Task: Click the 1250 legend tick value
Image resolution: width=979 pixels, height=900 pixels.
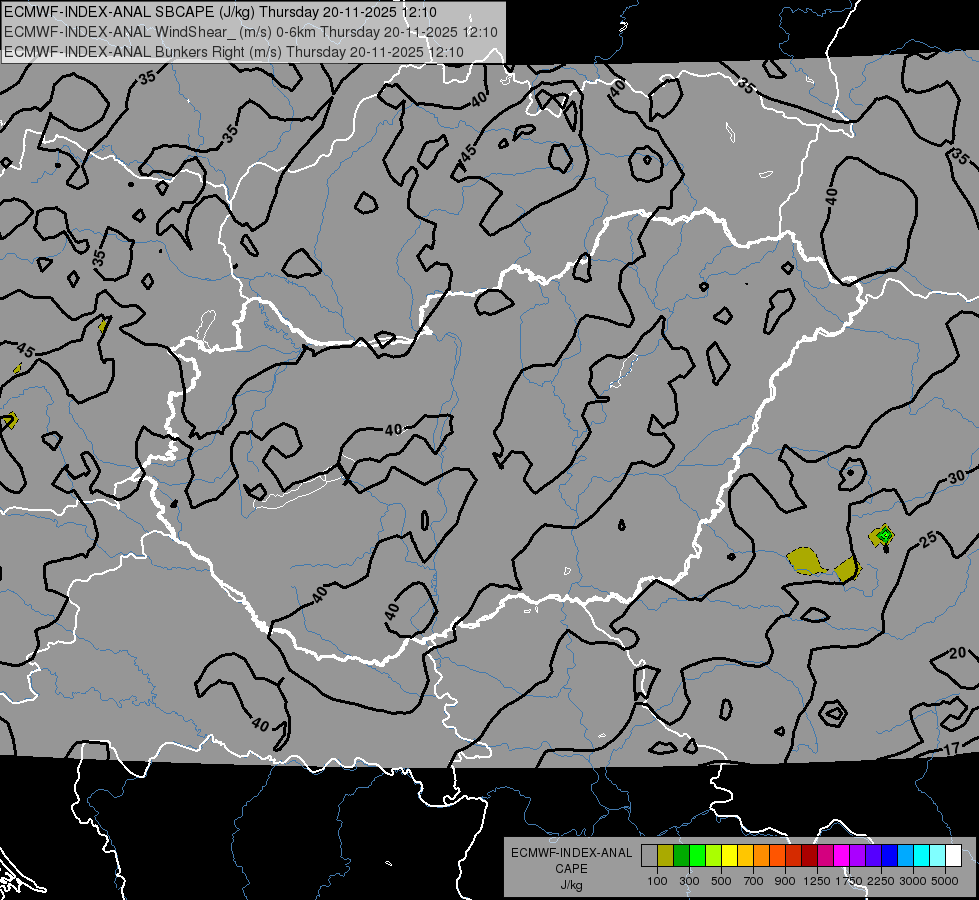Action: (x=817, y=881)
